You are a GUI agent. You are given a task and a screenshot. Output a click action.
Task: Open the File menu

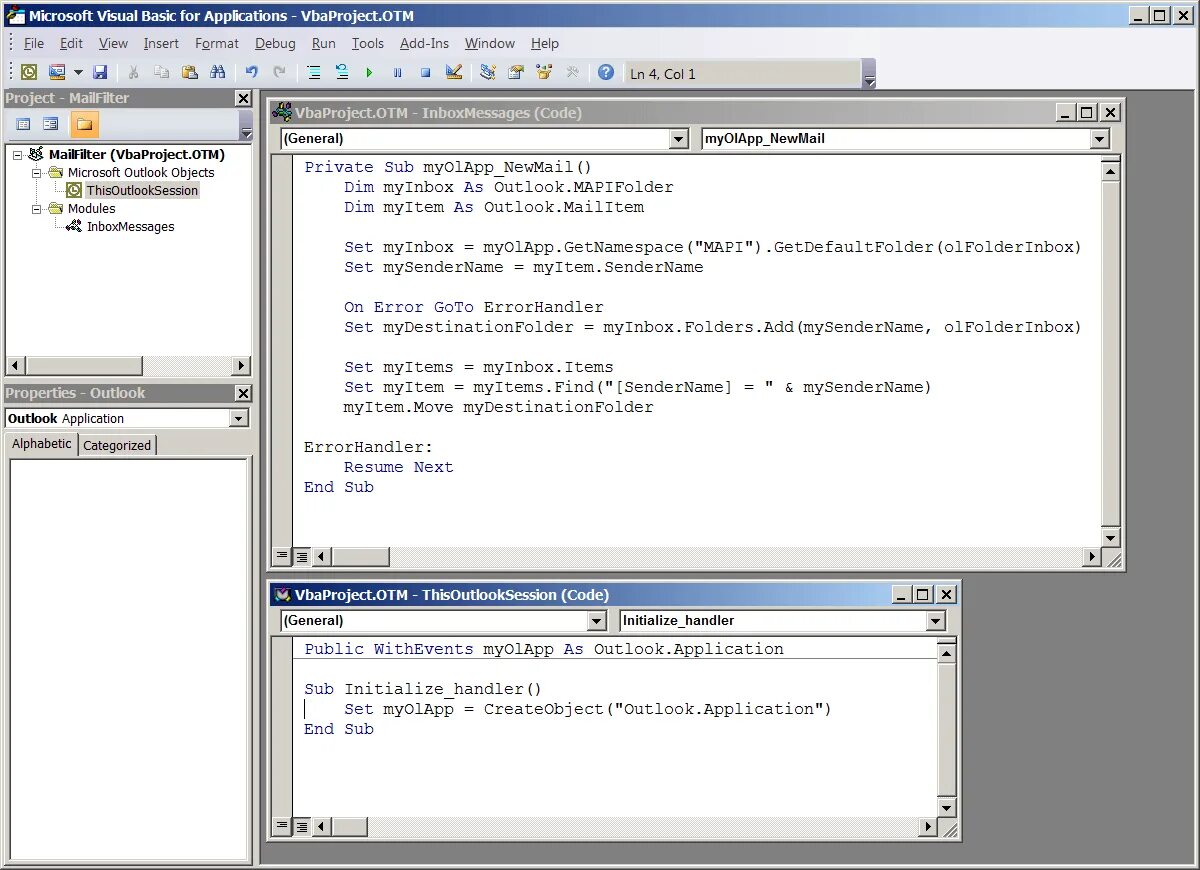coord(34,43)
